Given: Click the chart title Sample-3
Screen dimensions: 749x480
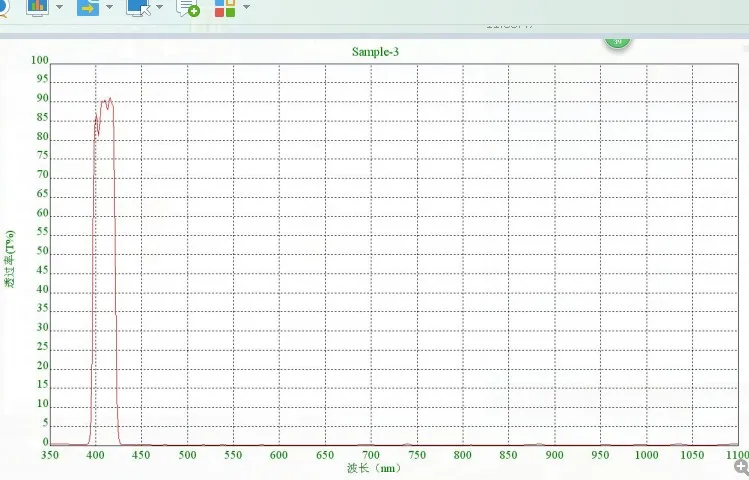Looking at the screenshot, I should [375, 52].
